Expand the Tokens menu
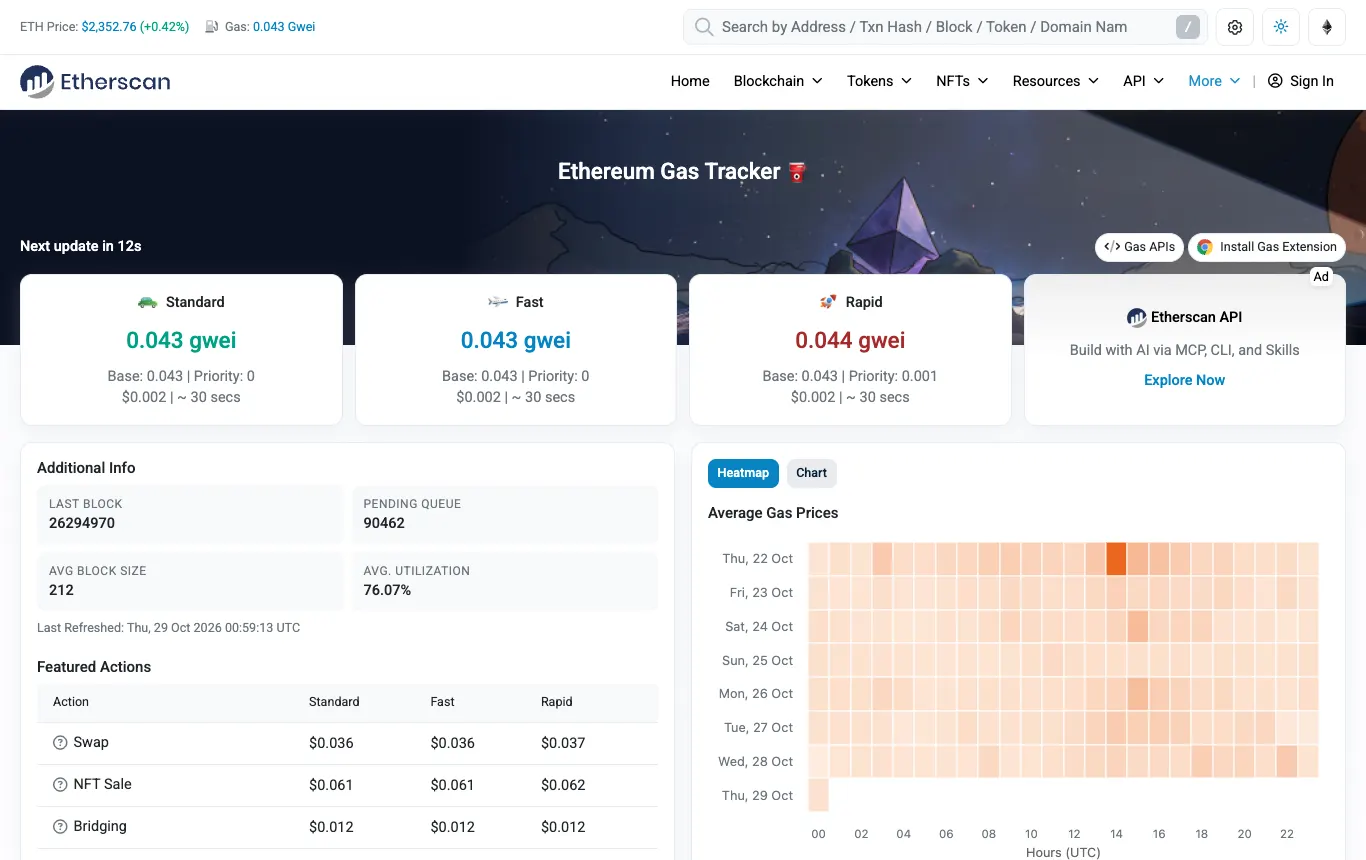1366x860 pixels. [879, 81]
